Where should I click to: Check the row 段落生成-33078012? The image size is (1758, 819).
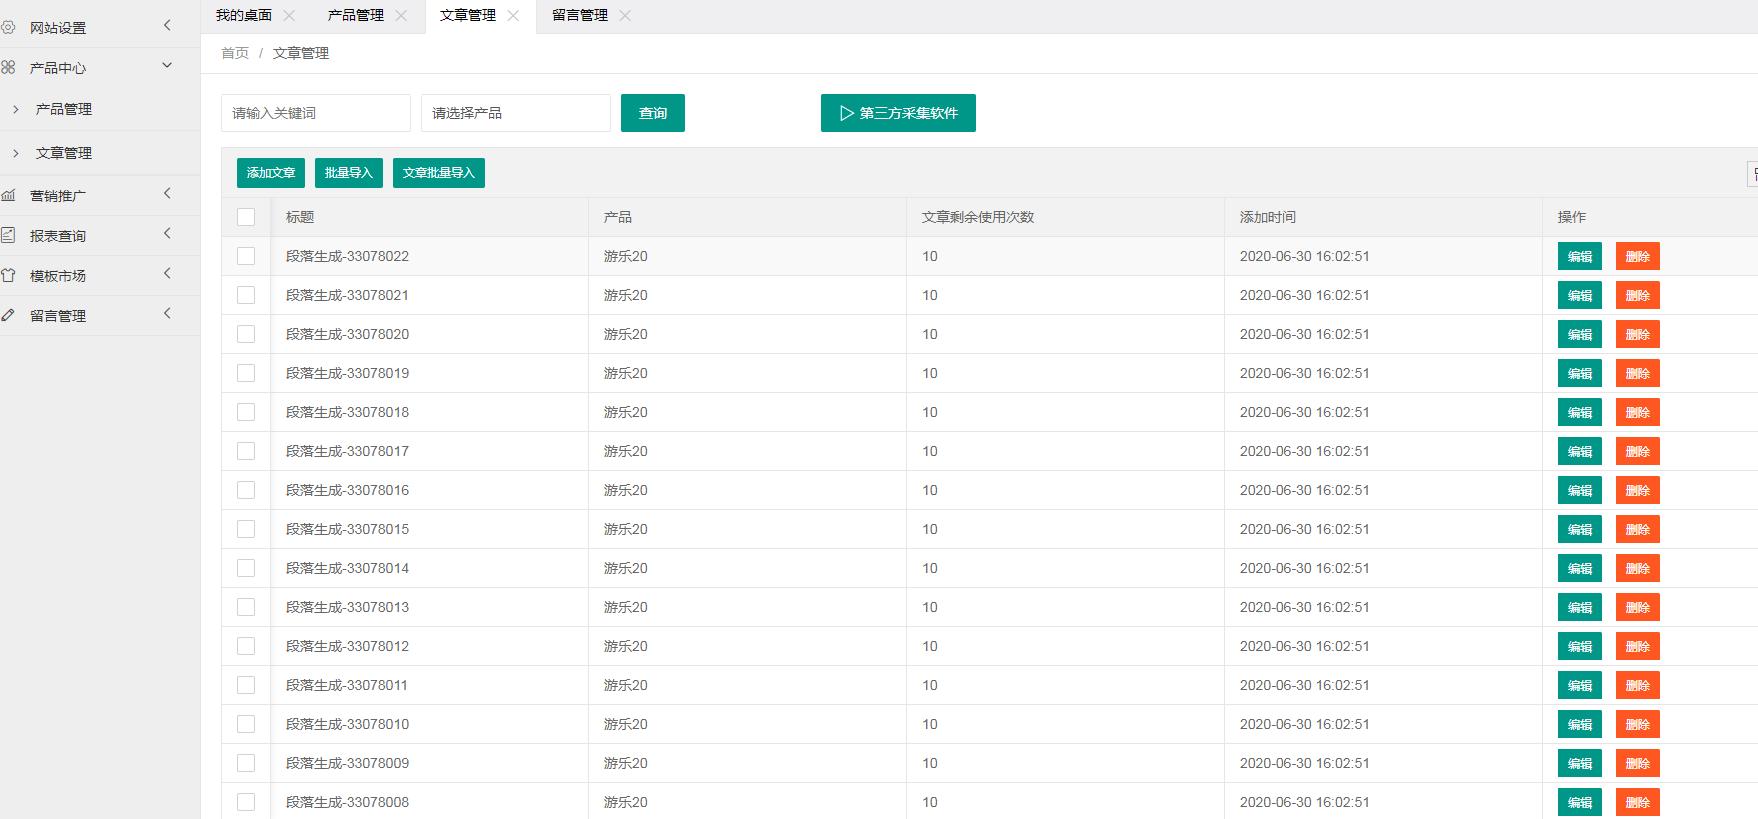point(246,646)
